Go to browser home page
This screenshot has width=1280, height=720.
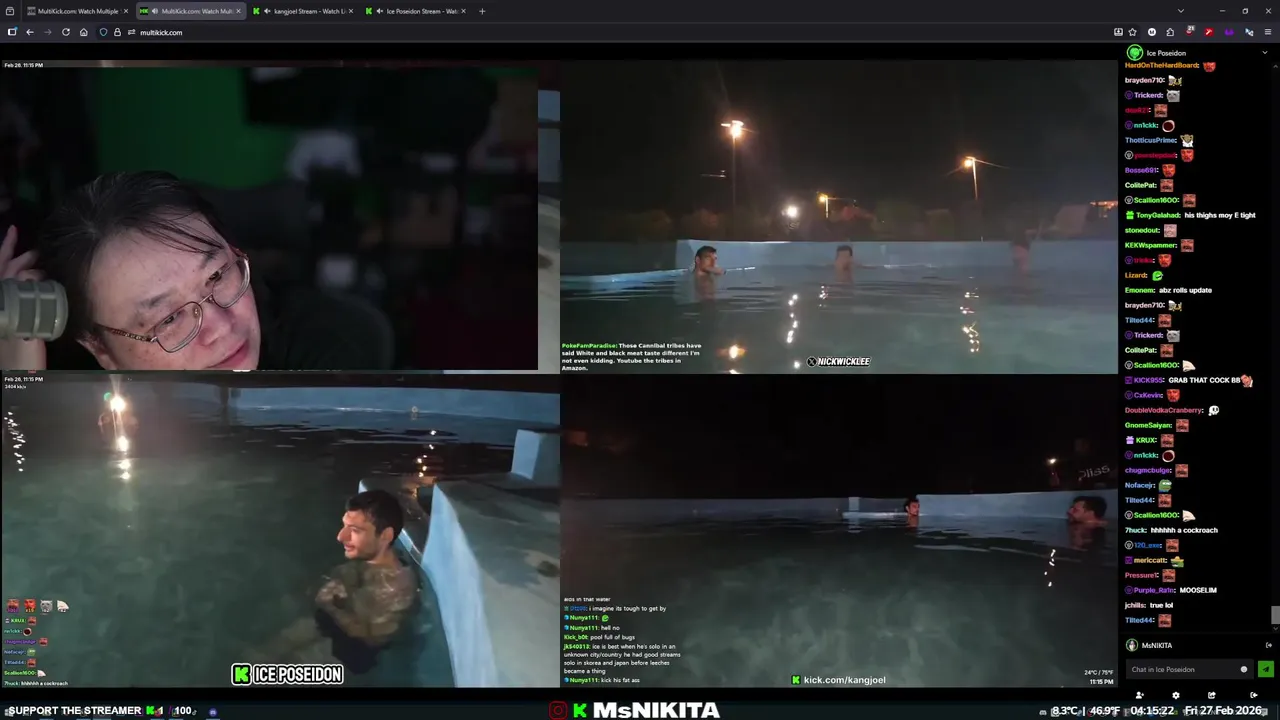tap(83, 32)
